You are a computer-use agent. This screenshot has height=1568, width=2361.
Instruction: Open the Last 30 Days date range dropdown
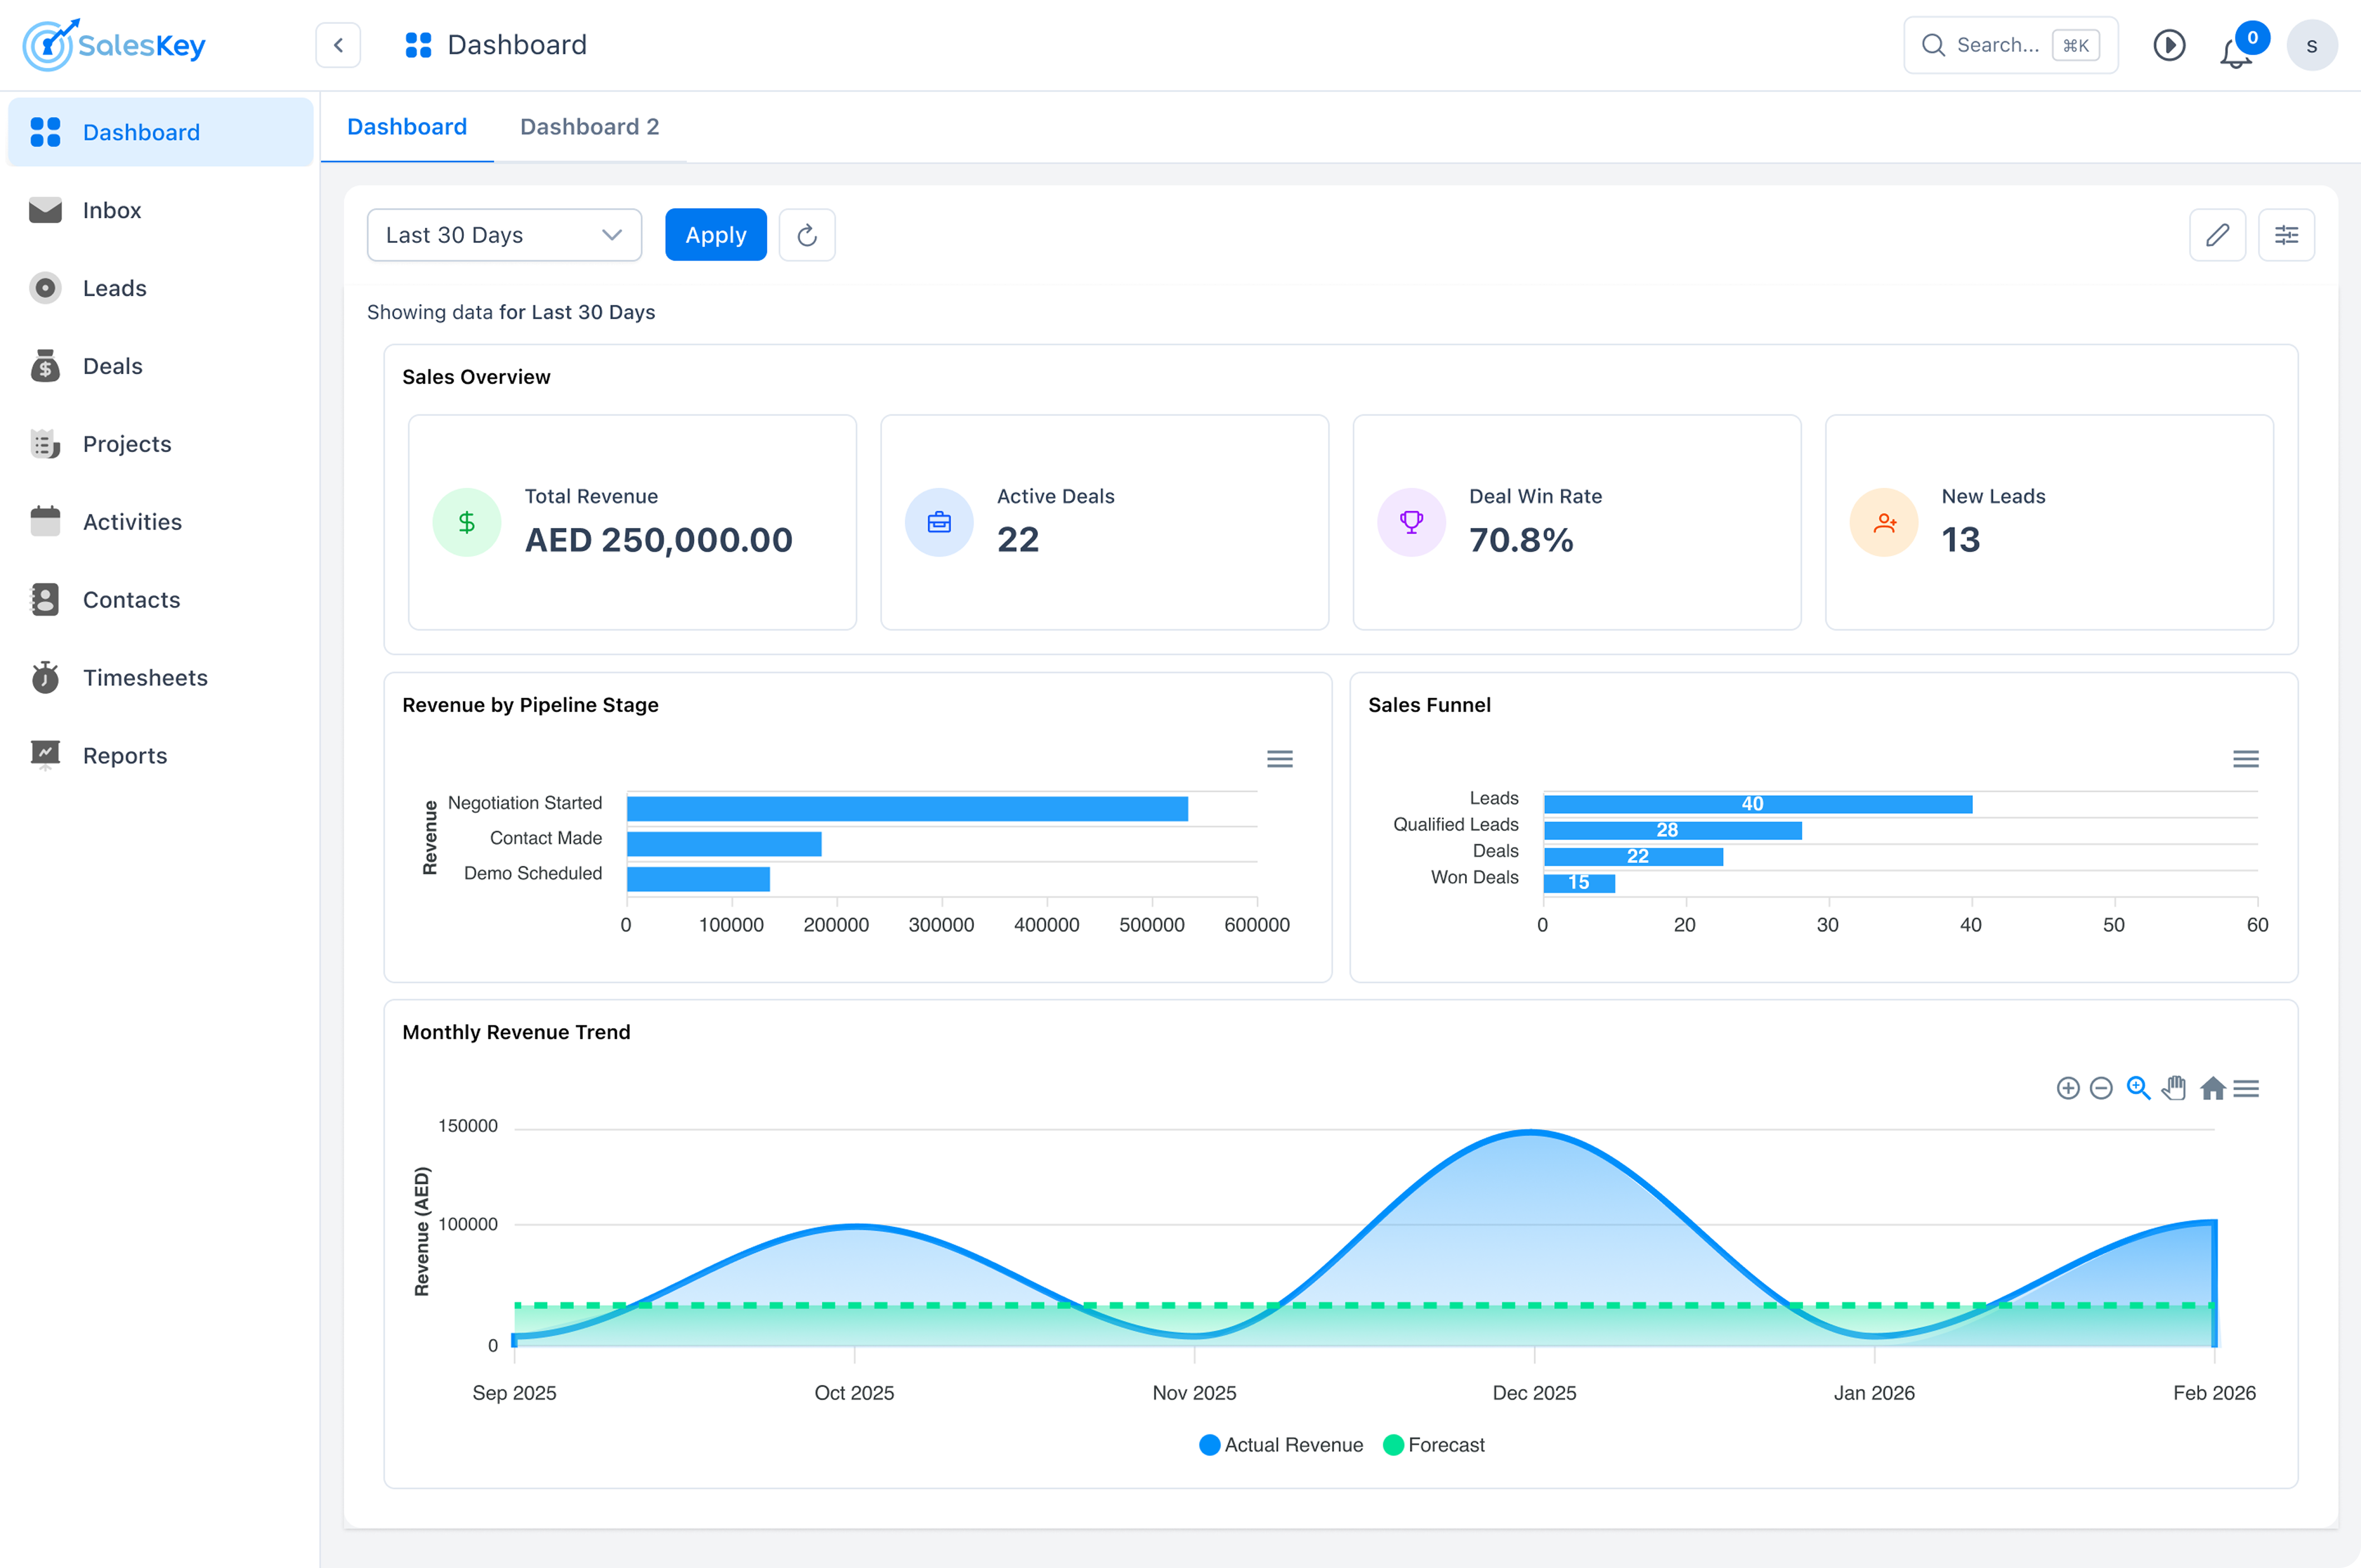(504, 234)
